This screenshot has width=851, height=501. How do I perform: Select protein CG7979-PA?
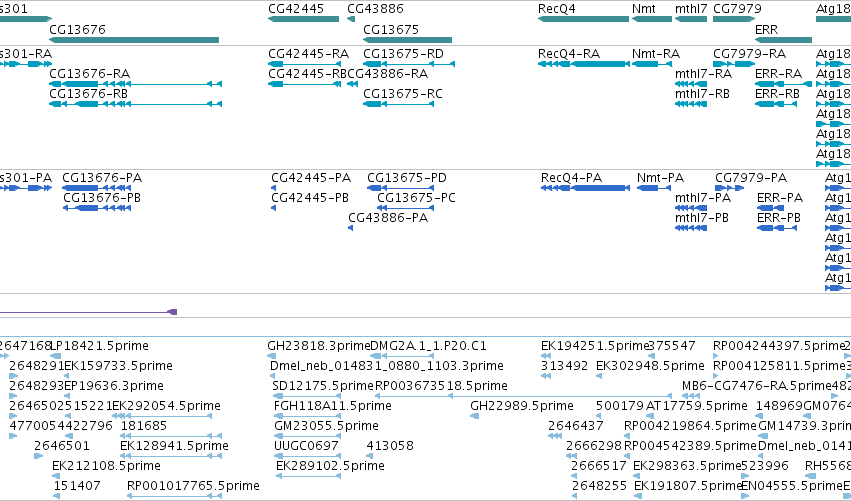(751, 177)
